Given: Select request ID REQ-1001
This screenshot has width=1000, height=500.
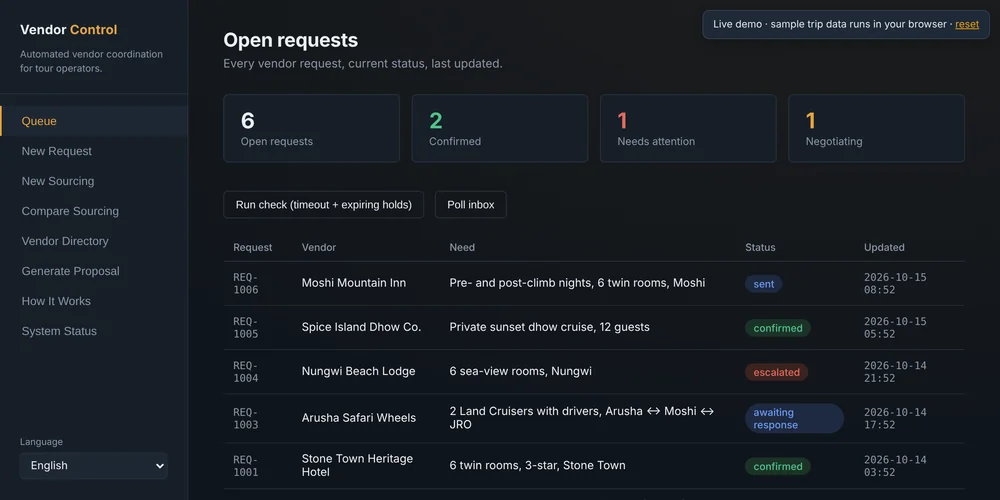Looking at the screenshot, I should [x=246, y=466].
